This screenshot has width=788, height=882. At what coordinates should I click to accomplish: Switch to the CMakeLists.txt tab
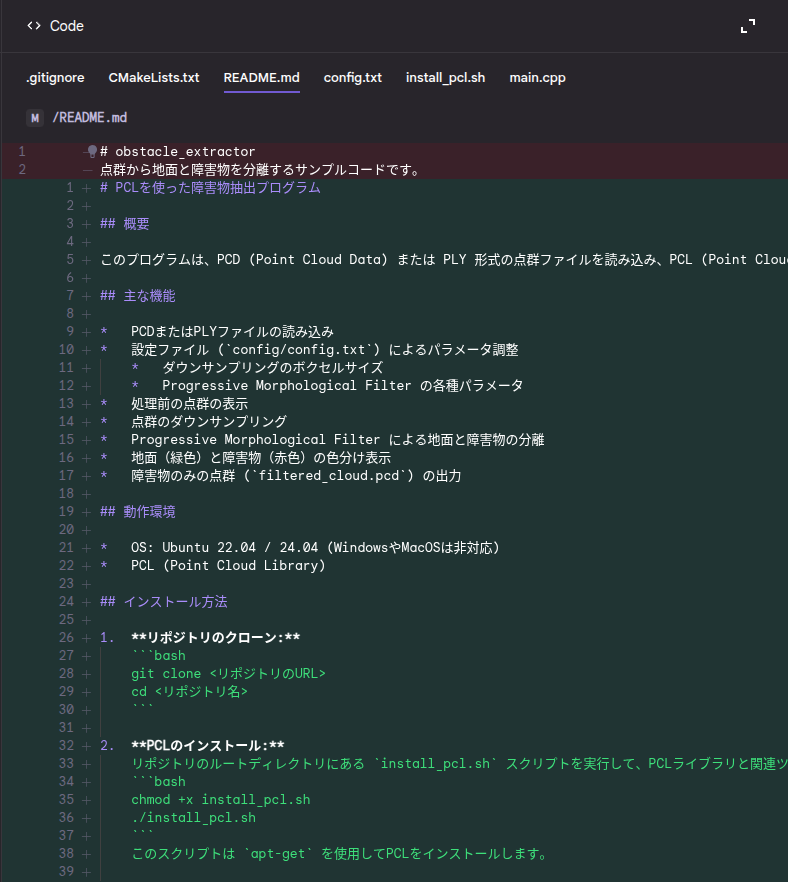[154, 78]
